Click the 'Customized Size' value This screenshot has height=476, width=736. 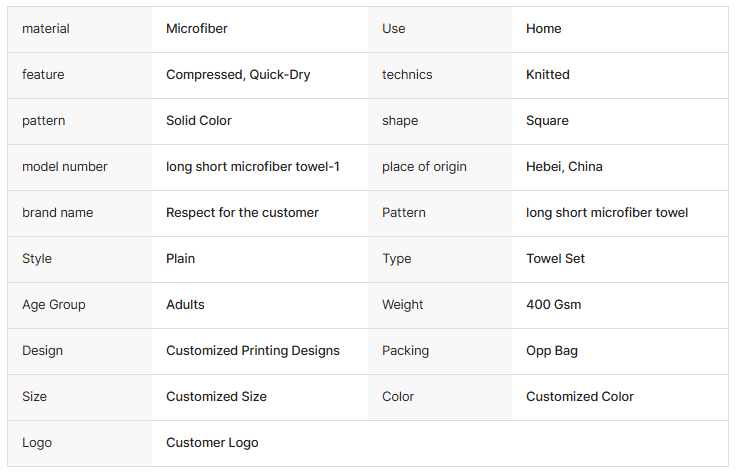click(x=216, y=397)
